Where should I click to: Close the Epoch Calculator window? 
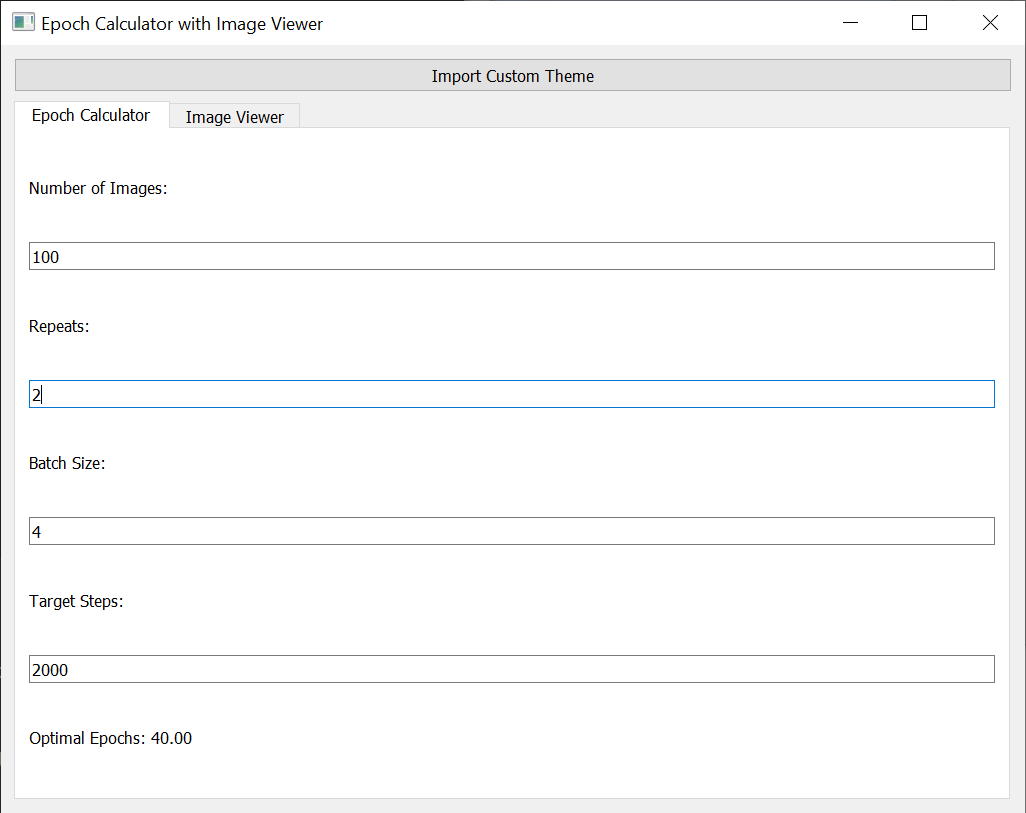tap(990, 22)
